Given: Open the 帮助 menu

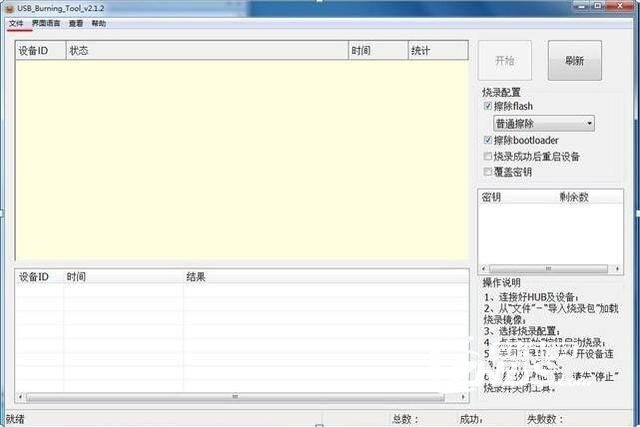Looking at the screenshot, I should [99, 23].
